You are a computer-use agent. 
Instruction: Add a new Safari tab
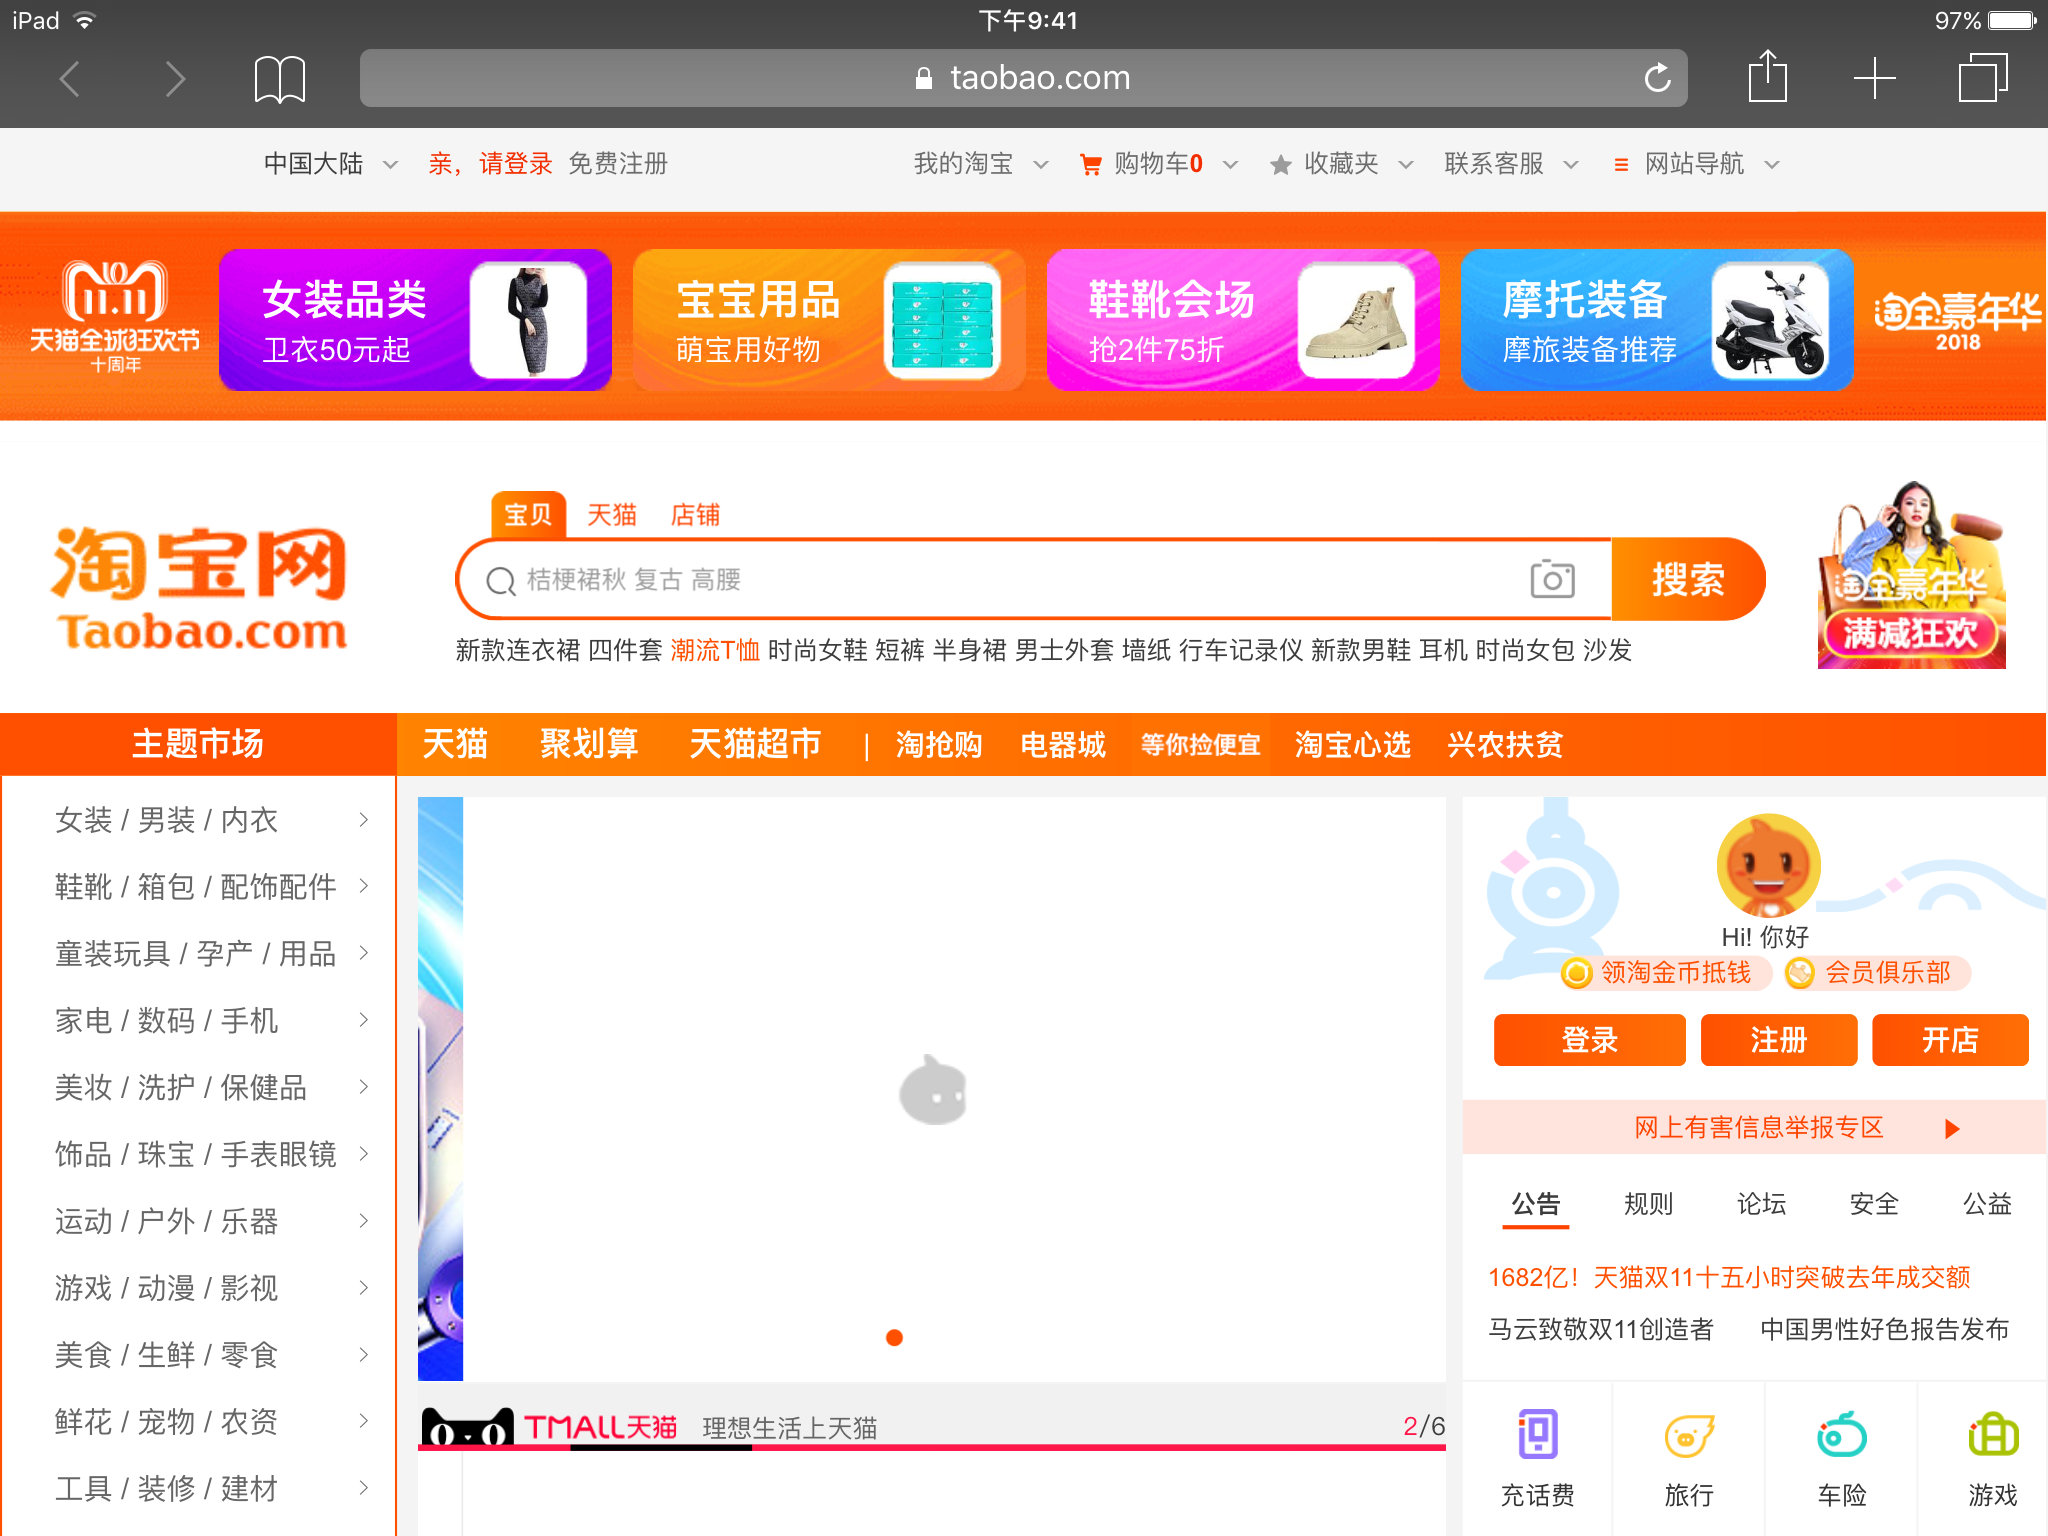pyautogui.click(x=1874, y=78)
